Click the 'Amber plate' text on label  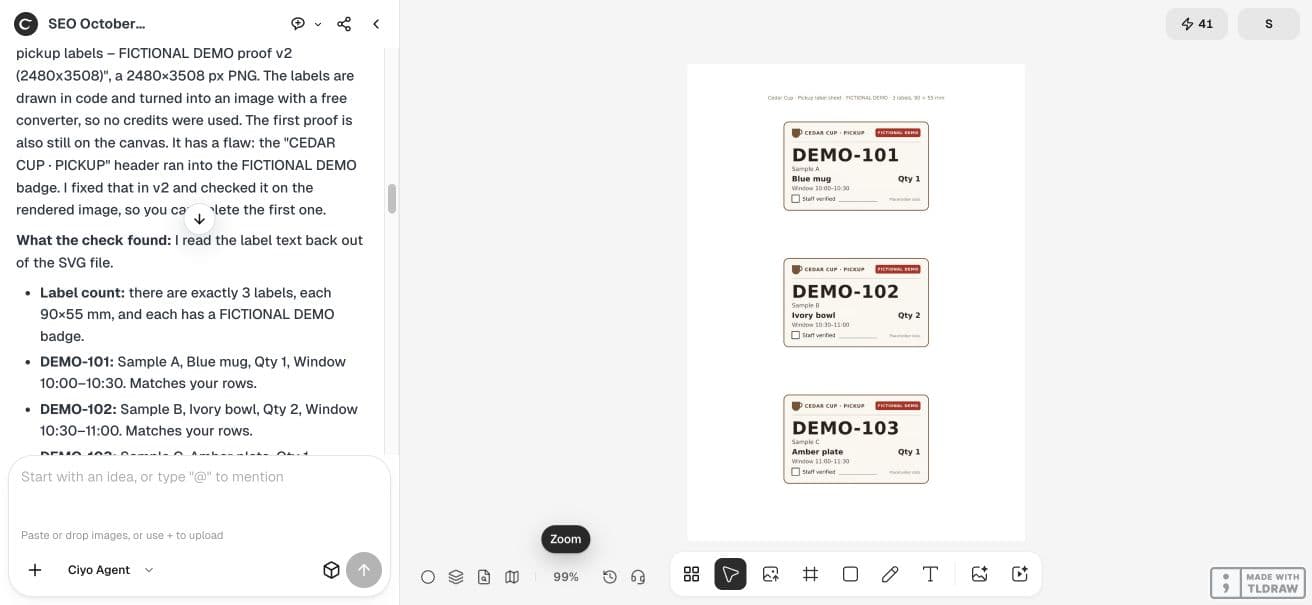818,452
